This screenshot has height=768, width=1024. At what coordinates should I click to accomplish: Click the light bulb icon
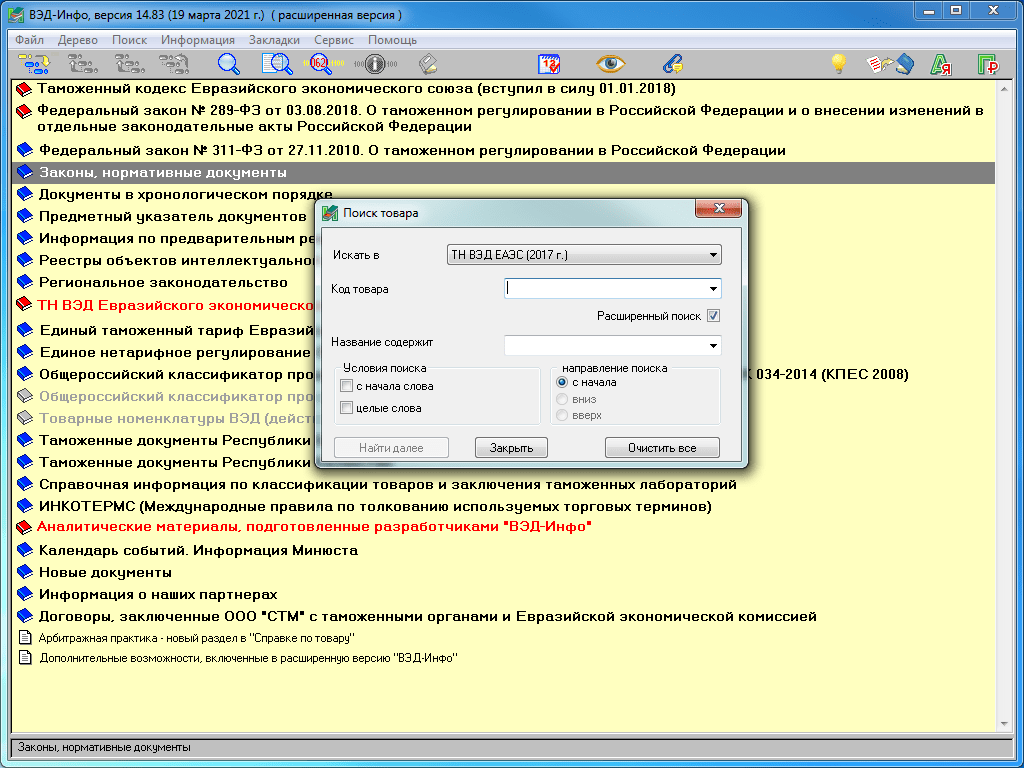click(x=839, y=64)
